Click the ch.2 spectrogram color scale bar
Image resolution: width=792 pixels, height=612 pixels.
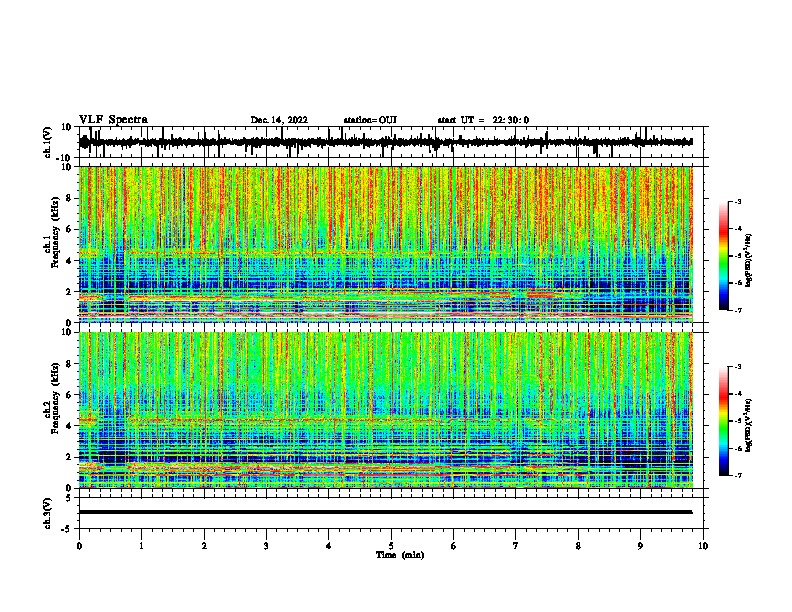click(724, 421)
